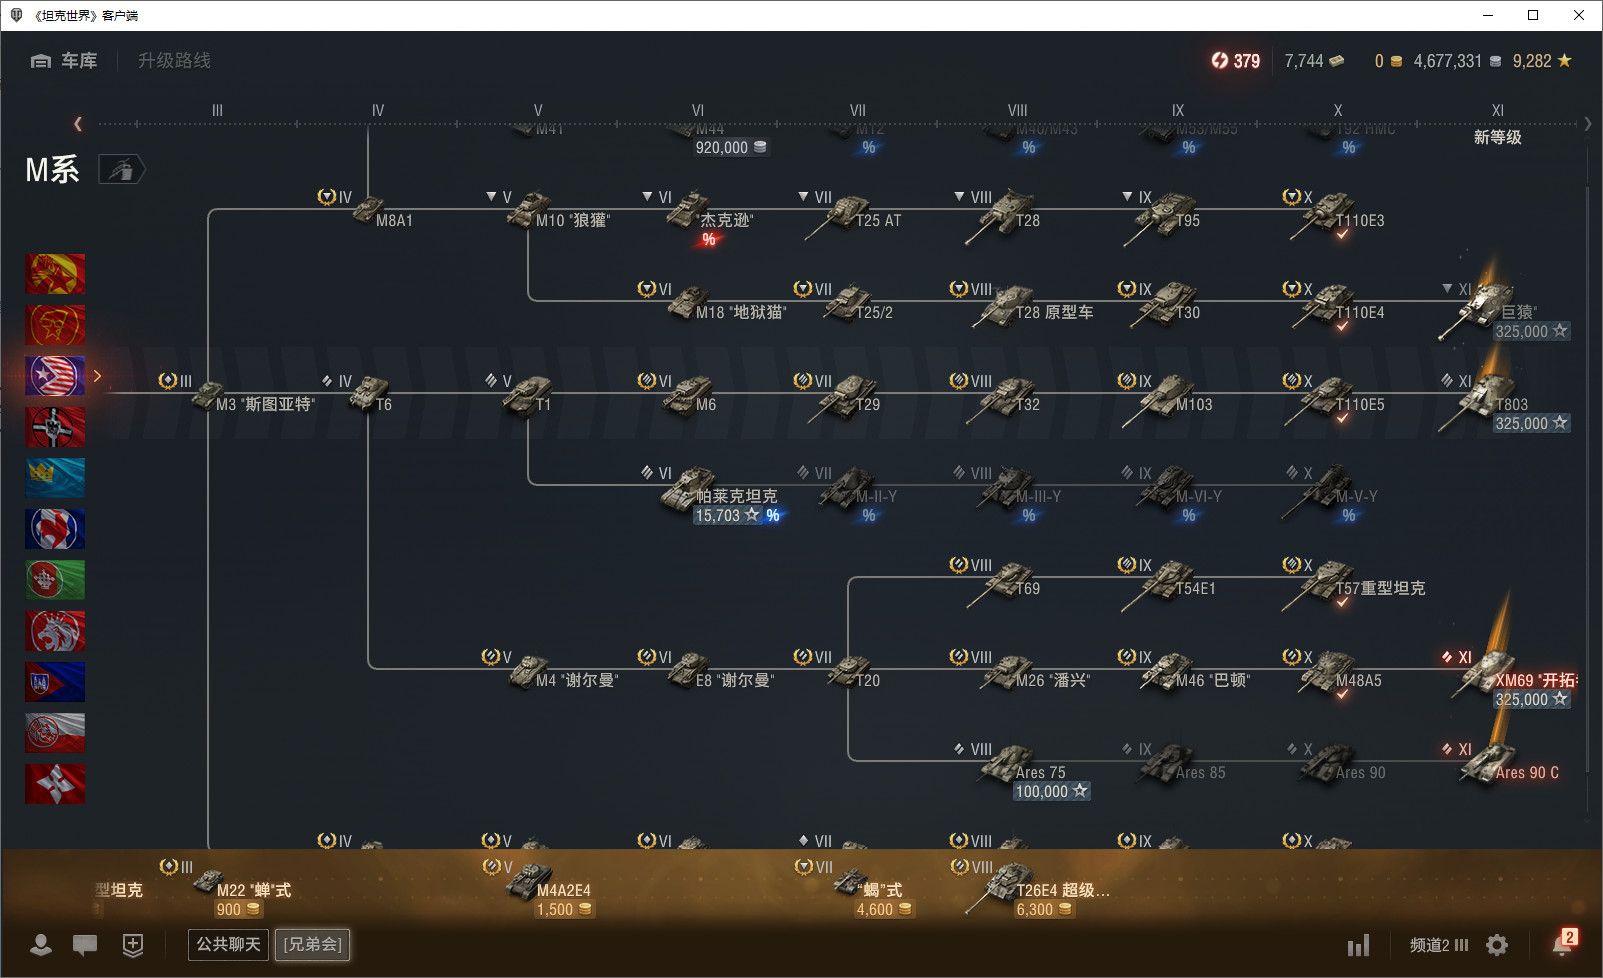Select the T110E3 tank icon

(x=1320, y=215)
